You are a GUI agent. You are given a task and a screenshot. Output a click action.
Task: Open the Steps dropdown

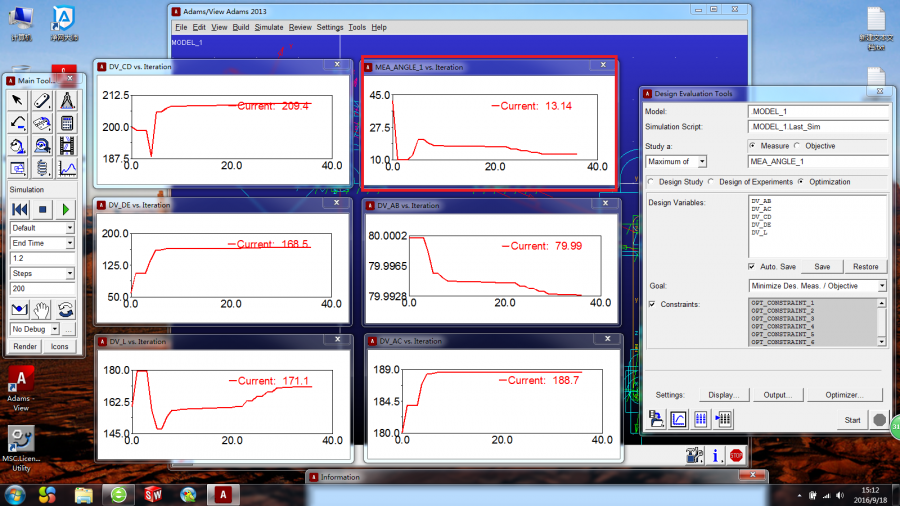pos(42,274)
